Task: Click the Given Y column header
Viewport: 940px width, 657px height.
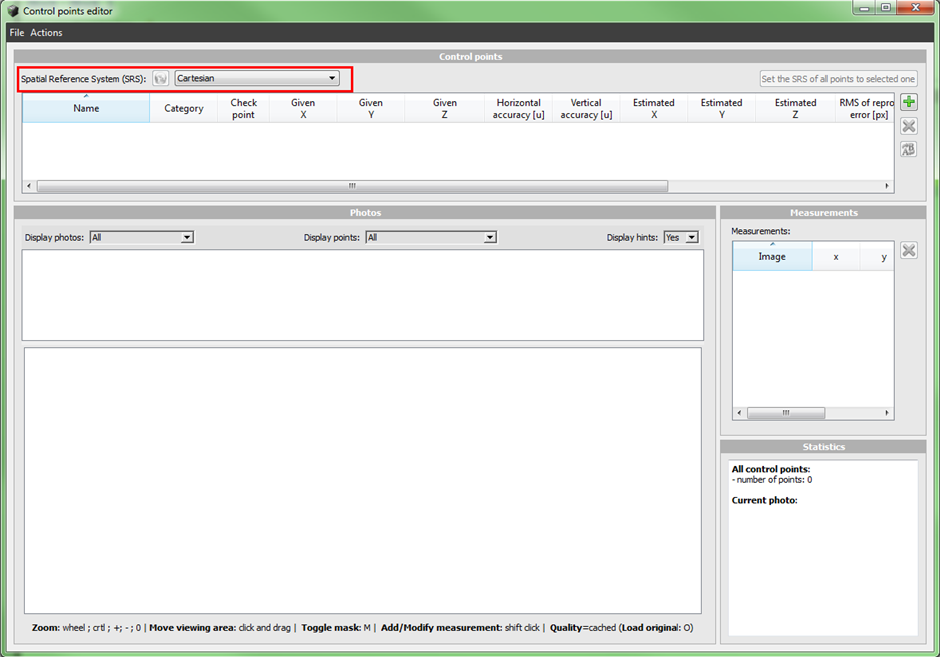Action: pyautogui.click(x=371, y=109)
